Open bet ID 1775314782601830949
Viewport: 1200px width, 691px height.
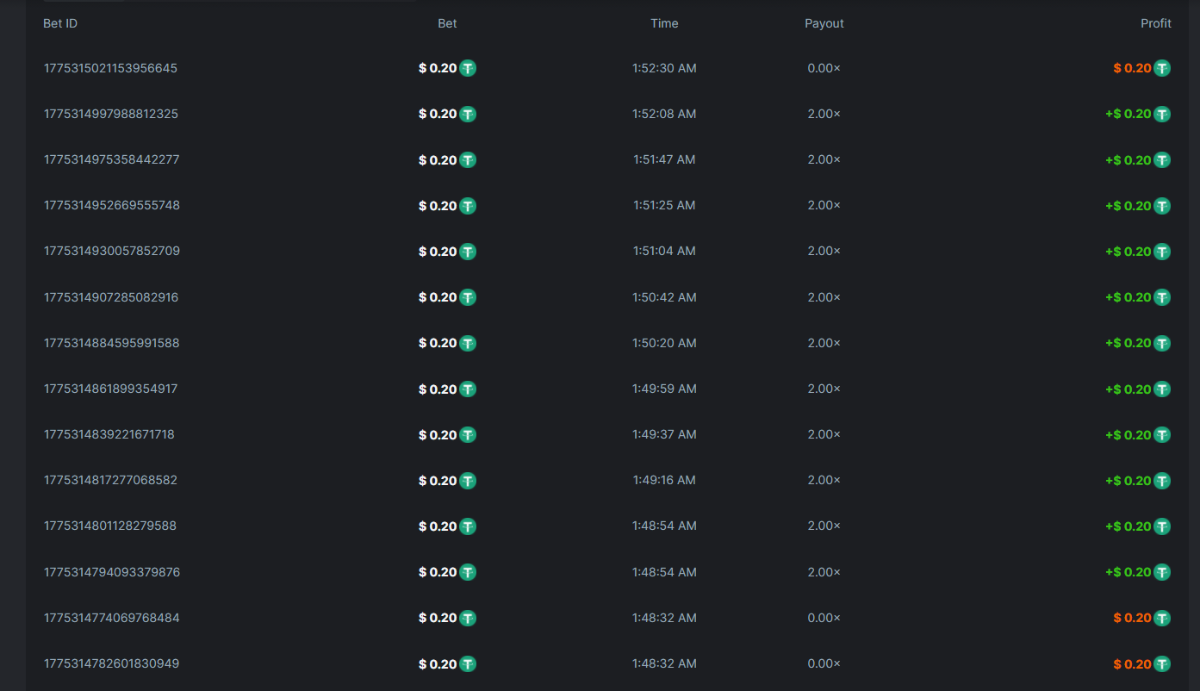[x=111, y=663]
